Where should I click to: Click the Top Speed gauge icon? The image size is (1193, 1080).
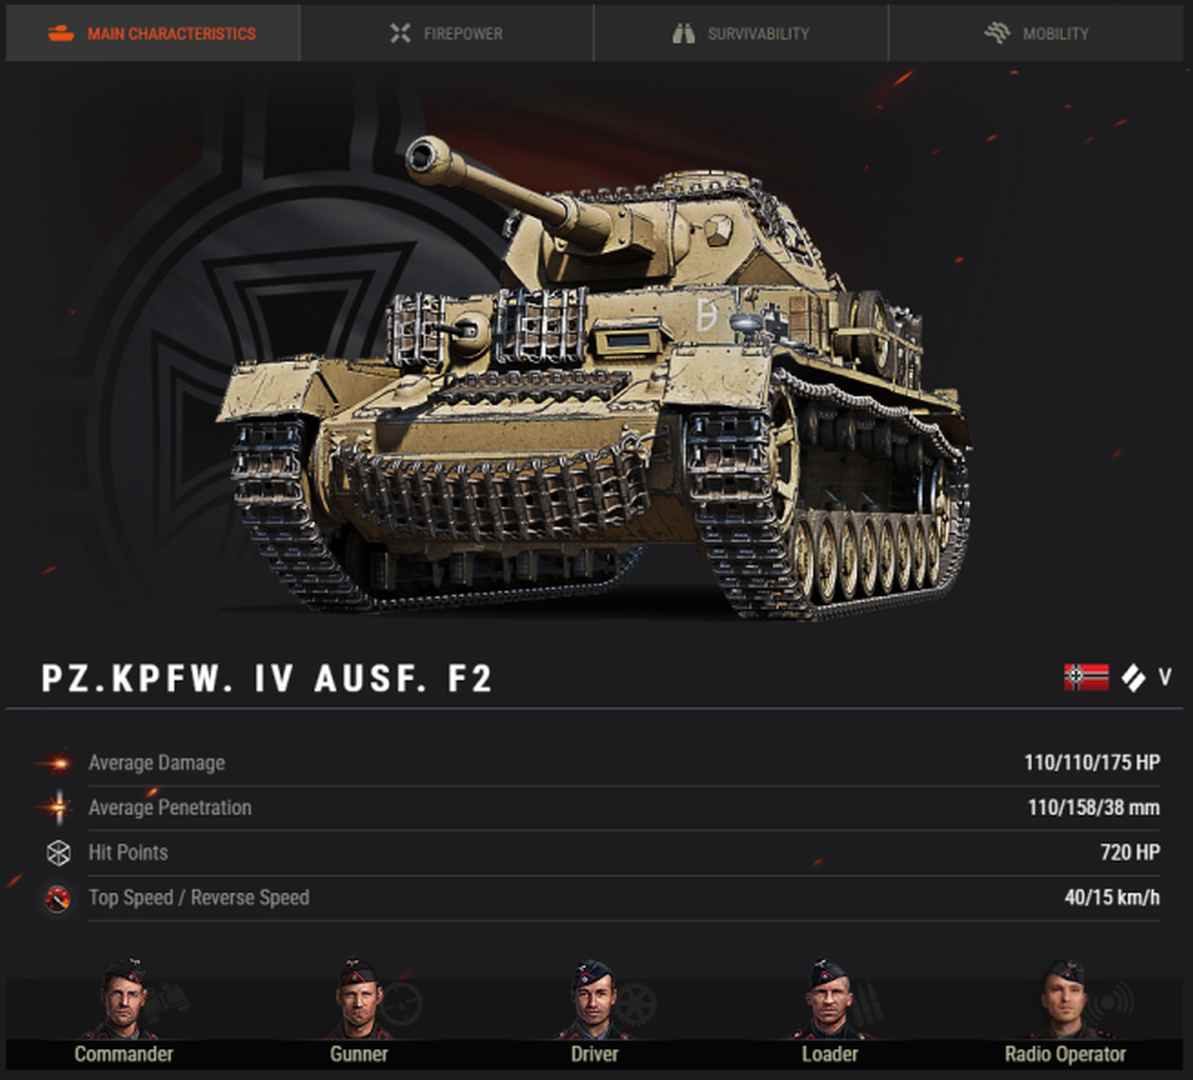58,898
